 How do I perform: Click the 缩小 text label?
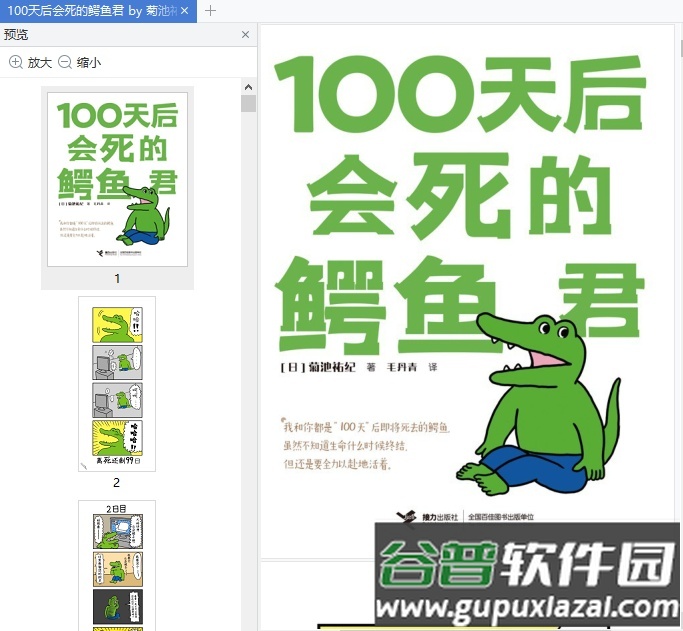pyautogui.click(x=89, y=63)
